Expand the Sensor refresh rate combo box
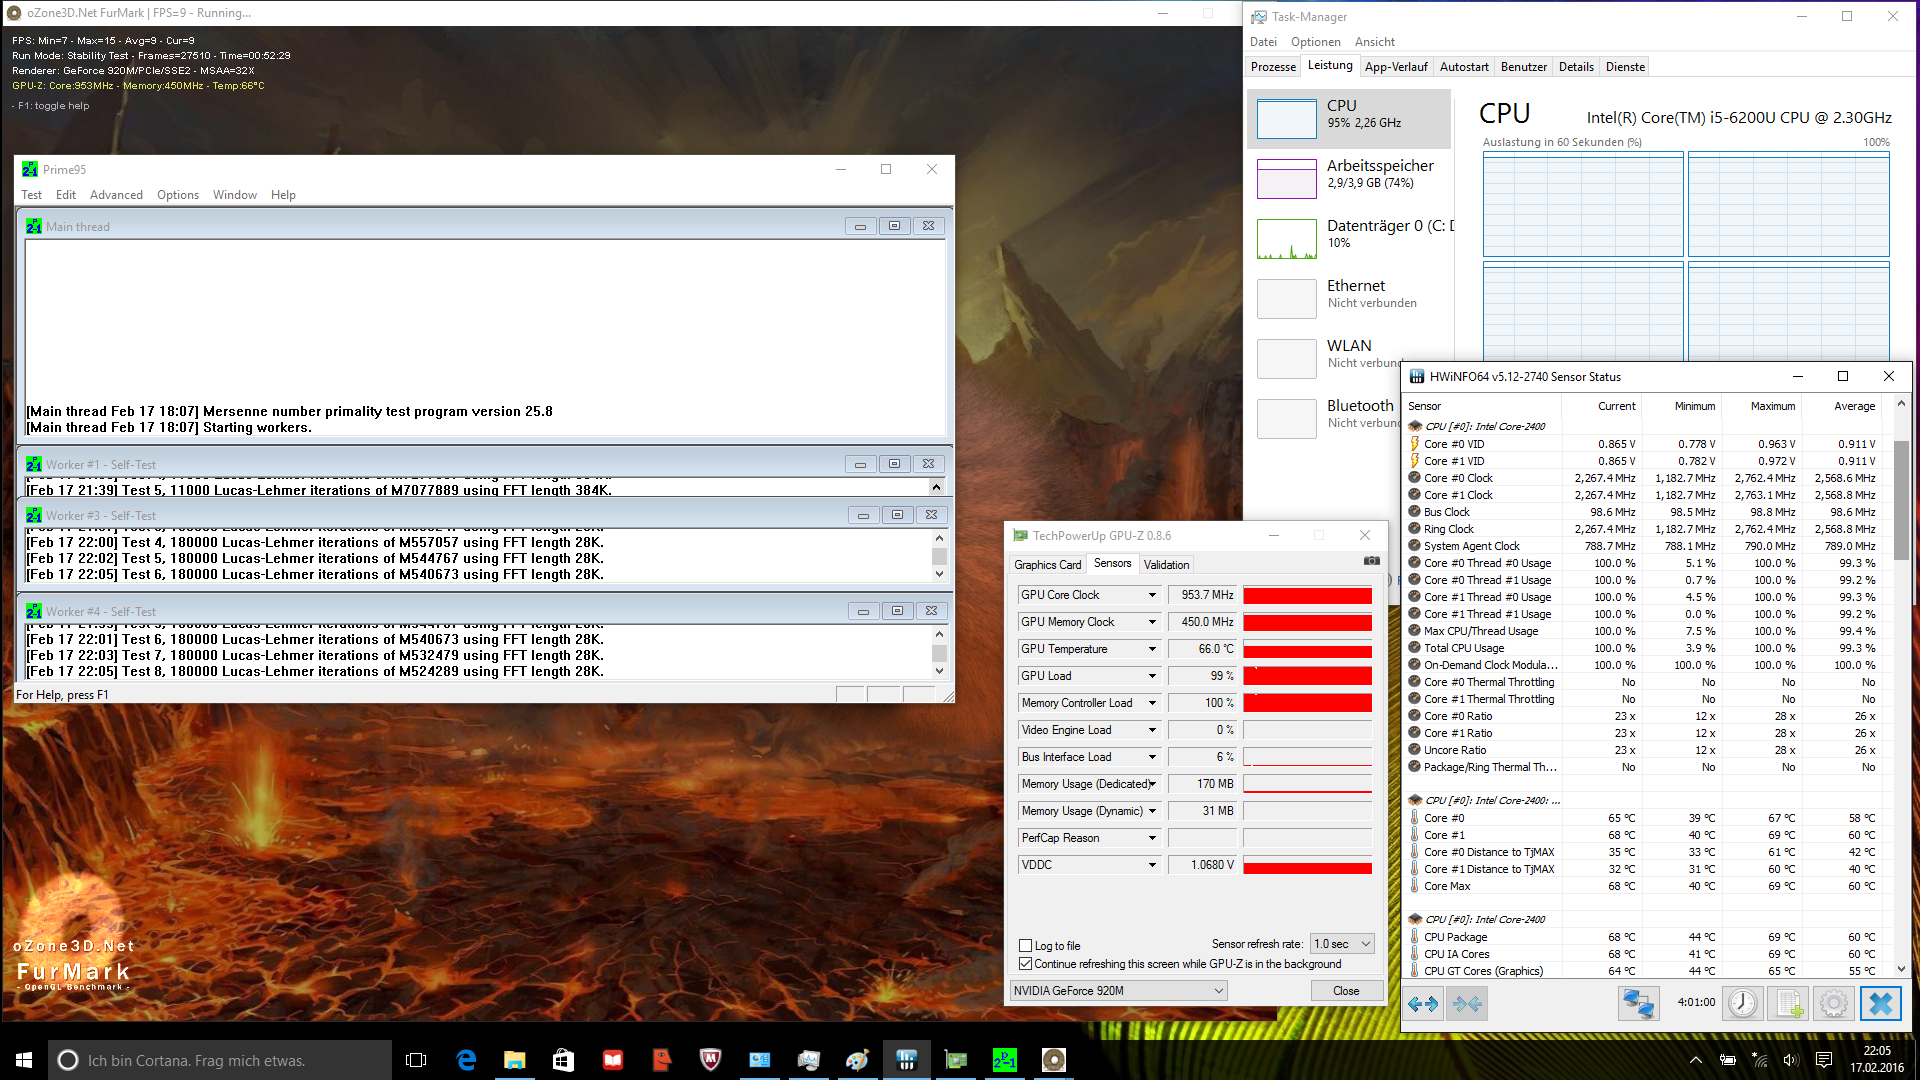This screenshot has width=1920, height=1080. click(x=1365, y=944)
